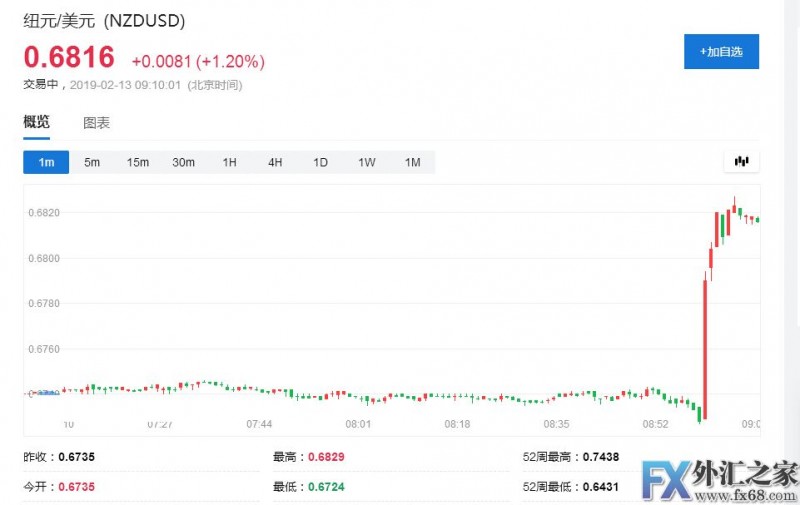Select the 1m timeframe
Image resolution: width=800 pixels, height=505 pixels.
[46, 162]
